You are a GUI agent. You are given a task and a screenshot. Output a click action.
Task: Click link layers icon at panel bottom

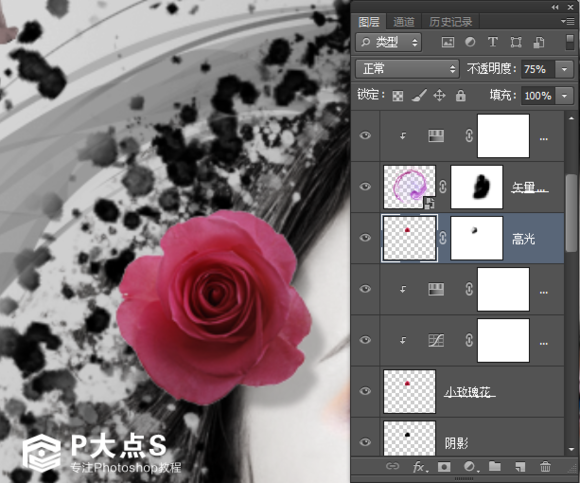coord(392,466)
